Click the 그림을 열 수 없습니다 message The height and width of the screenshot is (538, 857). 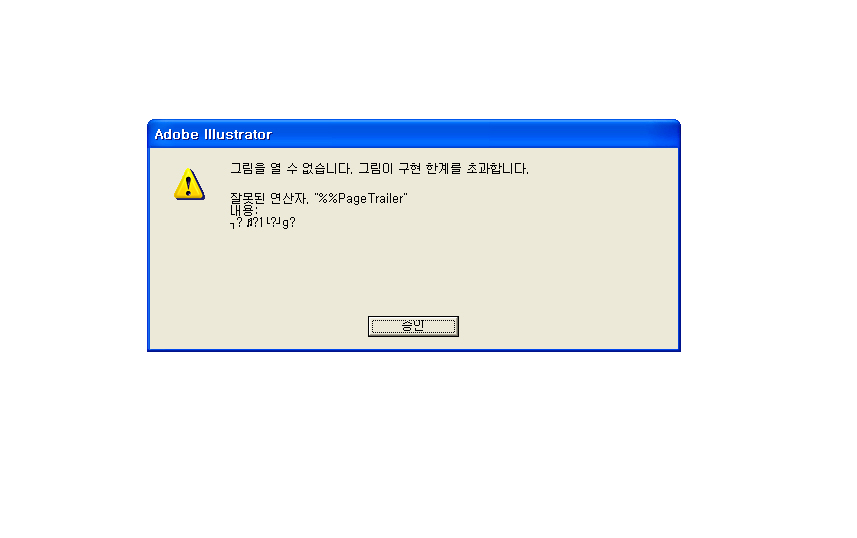[x=291, y=168]
